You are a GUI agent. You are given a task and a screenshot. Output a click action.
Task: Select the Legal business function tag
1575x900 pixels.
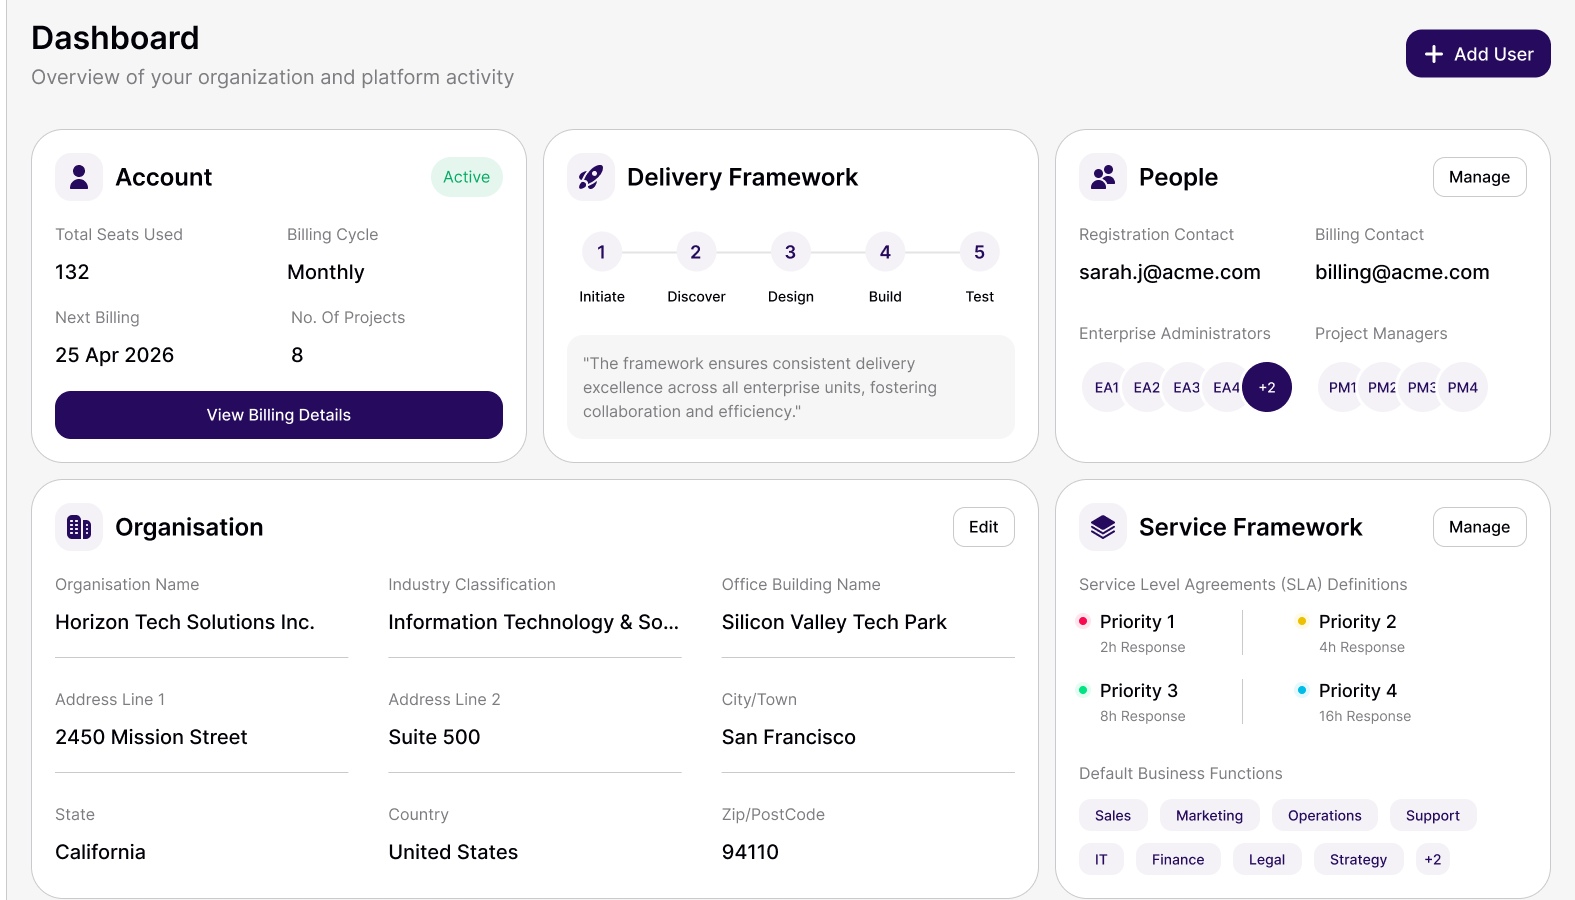1267,859
